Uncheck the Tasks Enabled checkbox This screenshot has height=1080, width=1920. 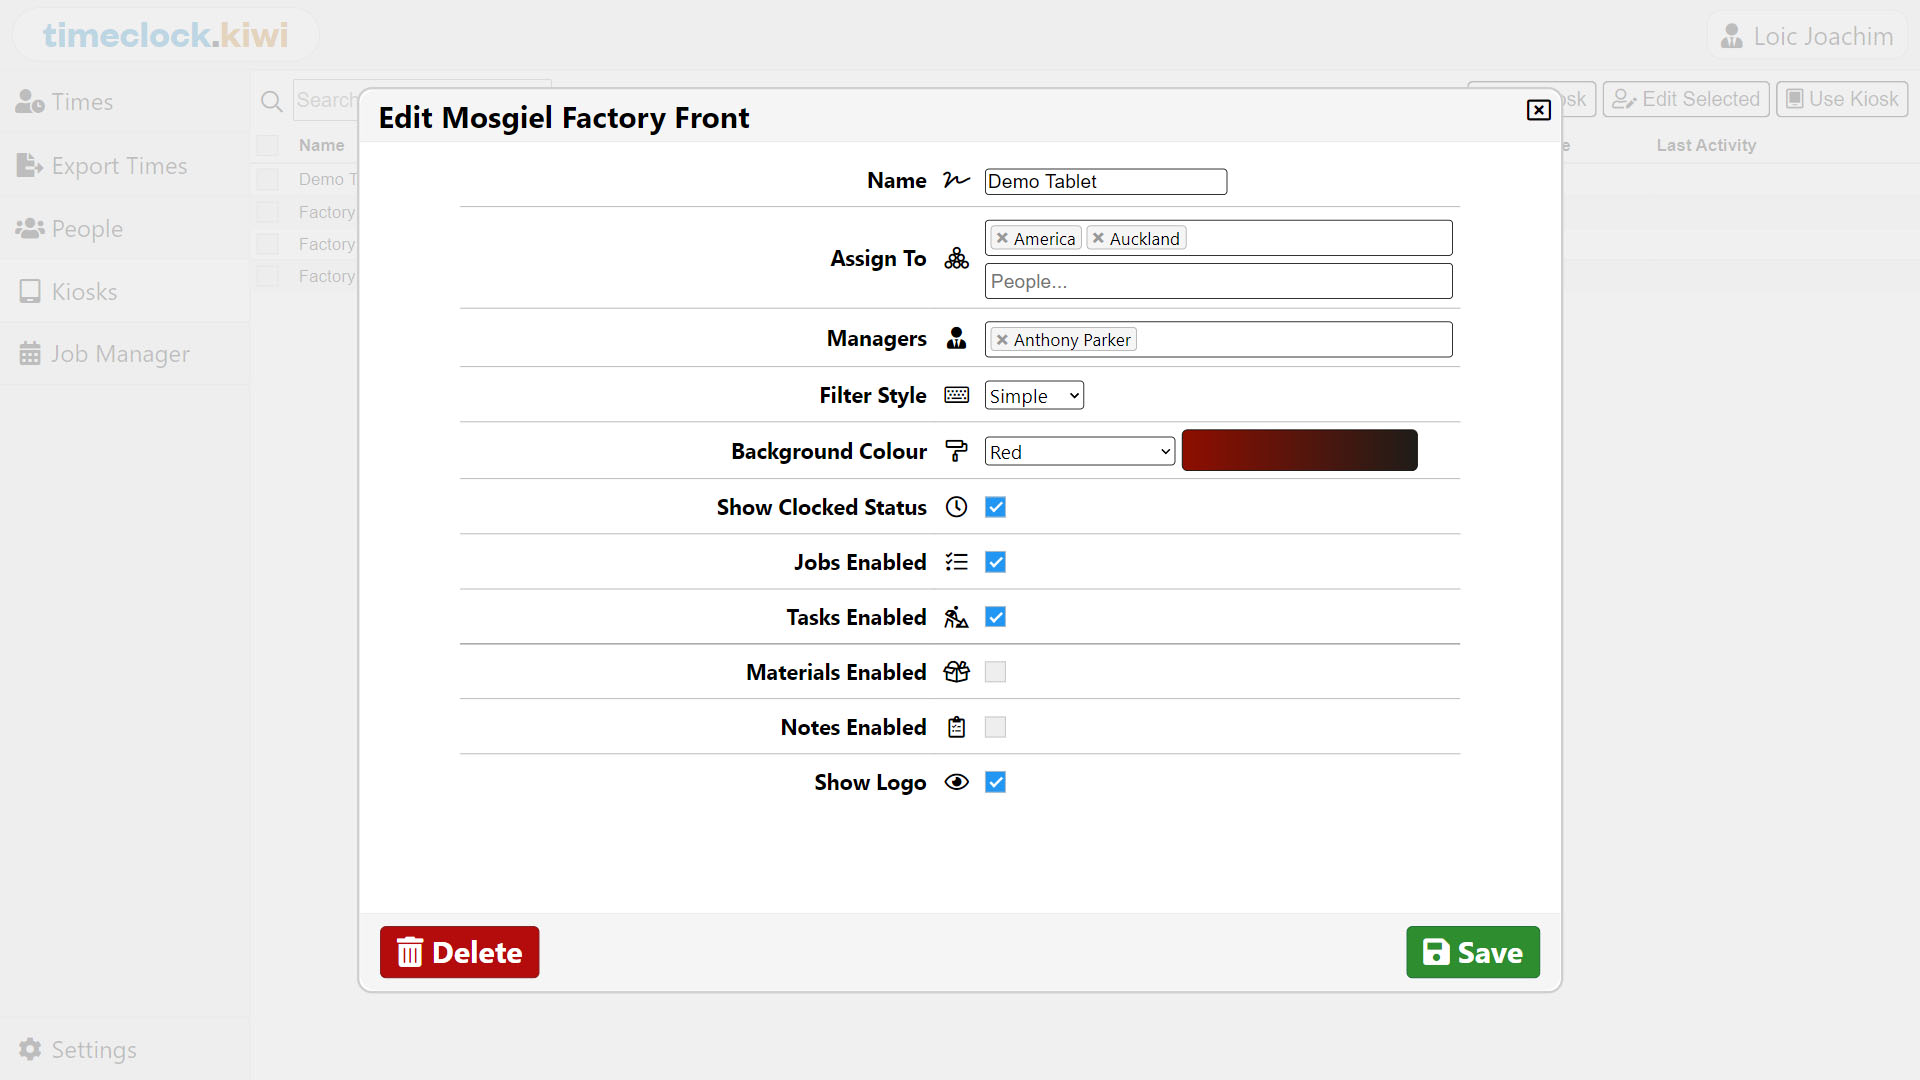coord(995,617)
